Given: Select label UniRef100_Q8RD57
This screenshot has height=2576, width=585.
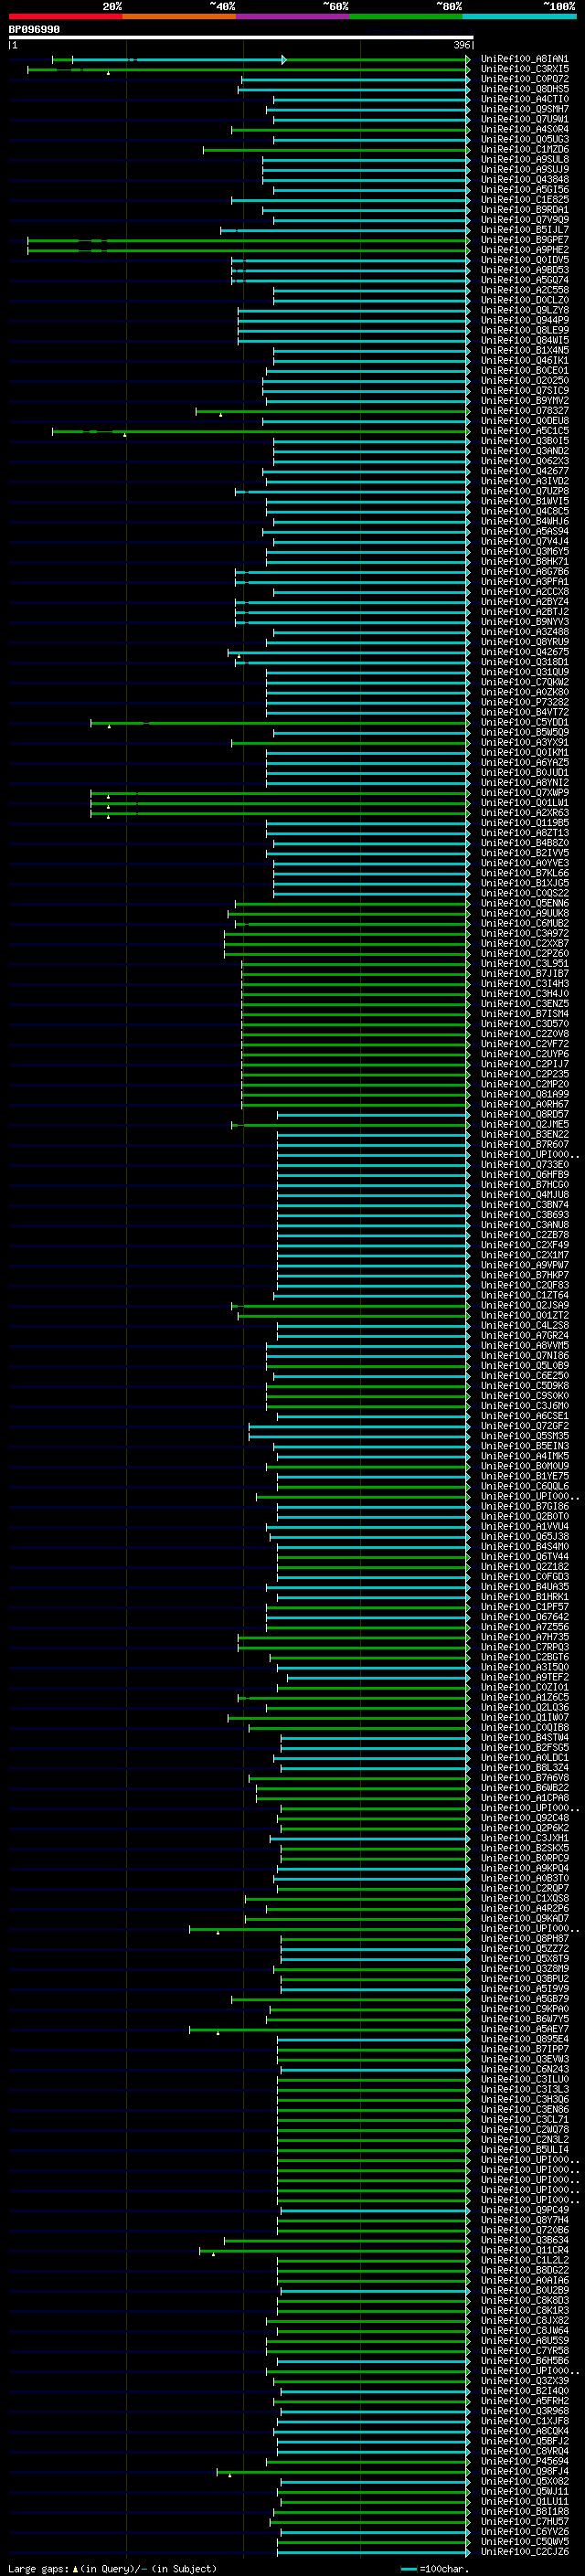Looking at the screenshot, I should click(524, 1114).
